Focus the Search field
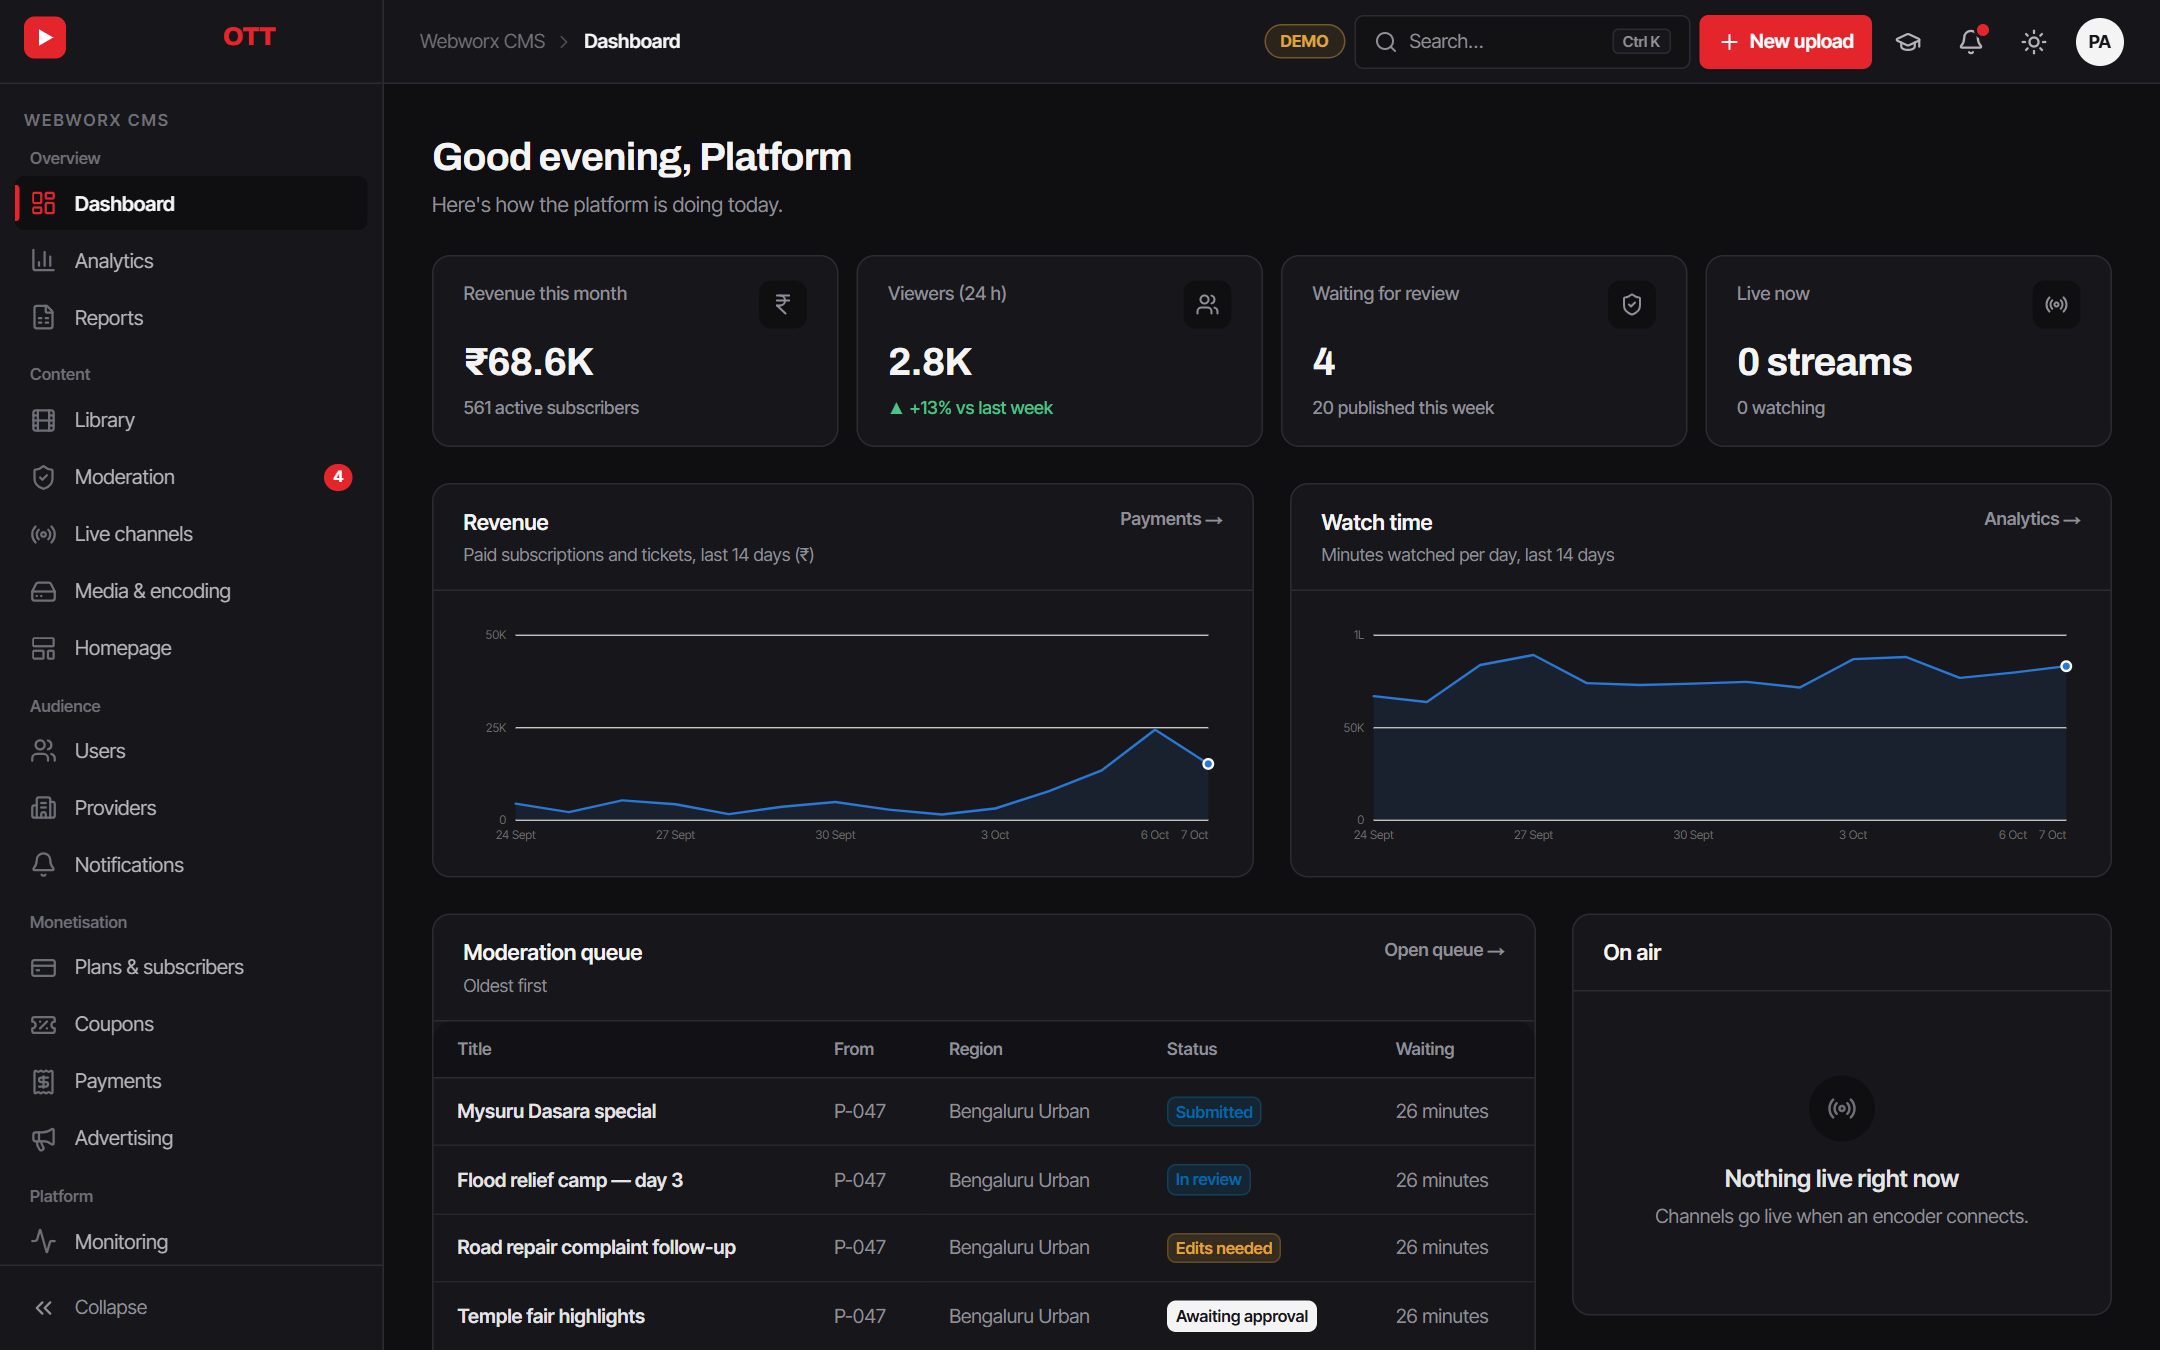2160x1350 pixels. [1521, 42]
